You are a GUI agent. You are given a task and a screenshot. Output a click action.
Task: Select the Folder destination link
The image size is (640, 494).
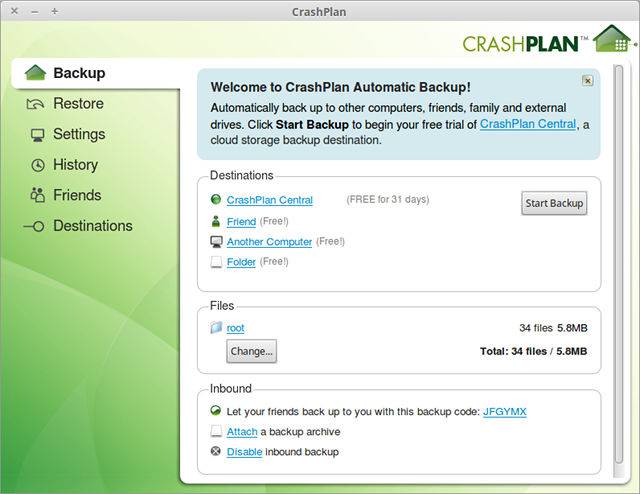tap(241, 262)
